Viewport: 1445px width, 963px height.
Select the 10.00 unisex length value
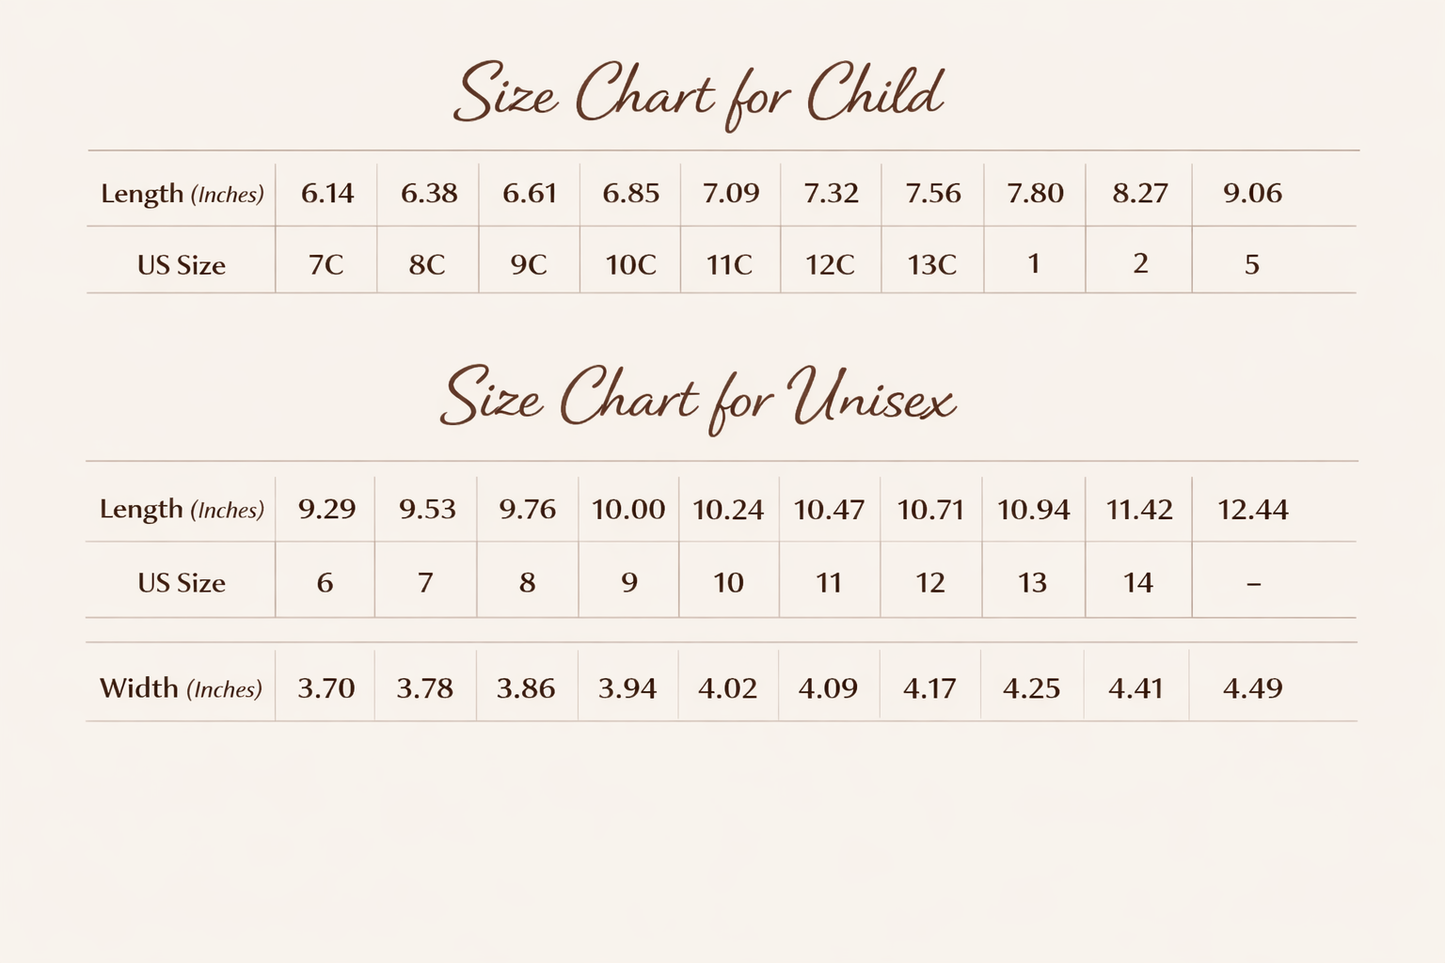tap(628, 509)
